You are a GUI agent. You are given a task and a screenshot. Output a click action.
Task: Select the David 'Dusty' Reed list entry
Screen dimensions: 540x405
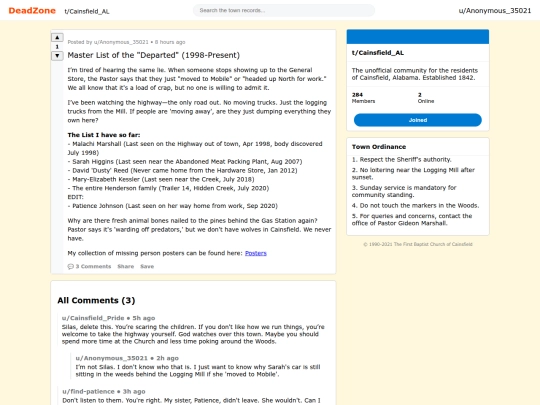183,170
